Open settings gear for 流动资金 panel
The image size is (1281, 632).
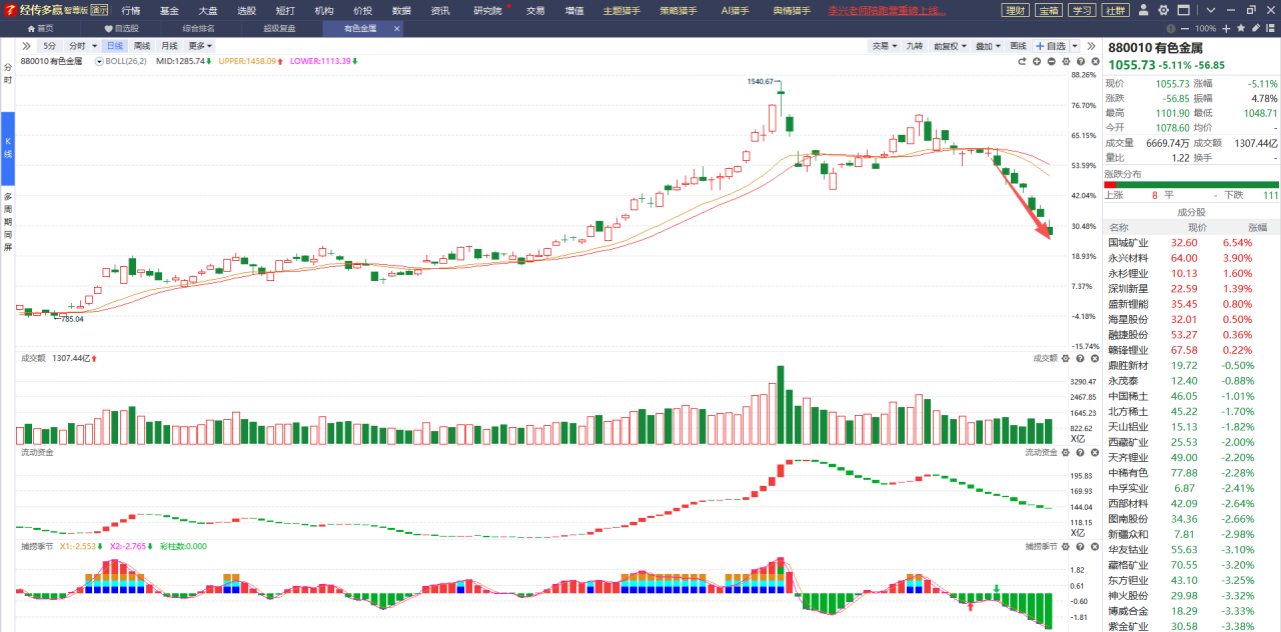click(x=1066, y=452)
